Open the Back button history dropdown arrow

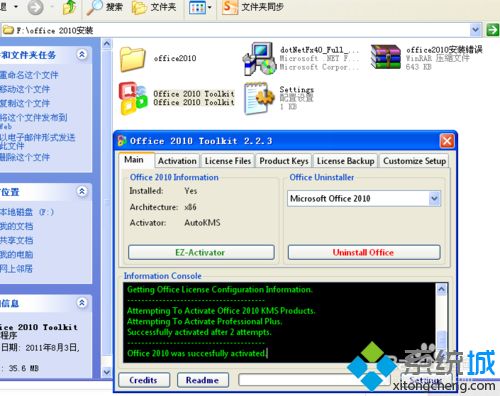point(16,7)
